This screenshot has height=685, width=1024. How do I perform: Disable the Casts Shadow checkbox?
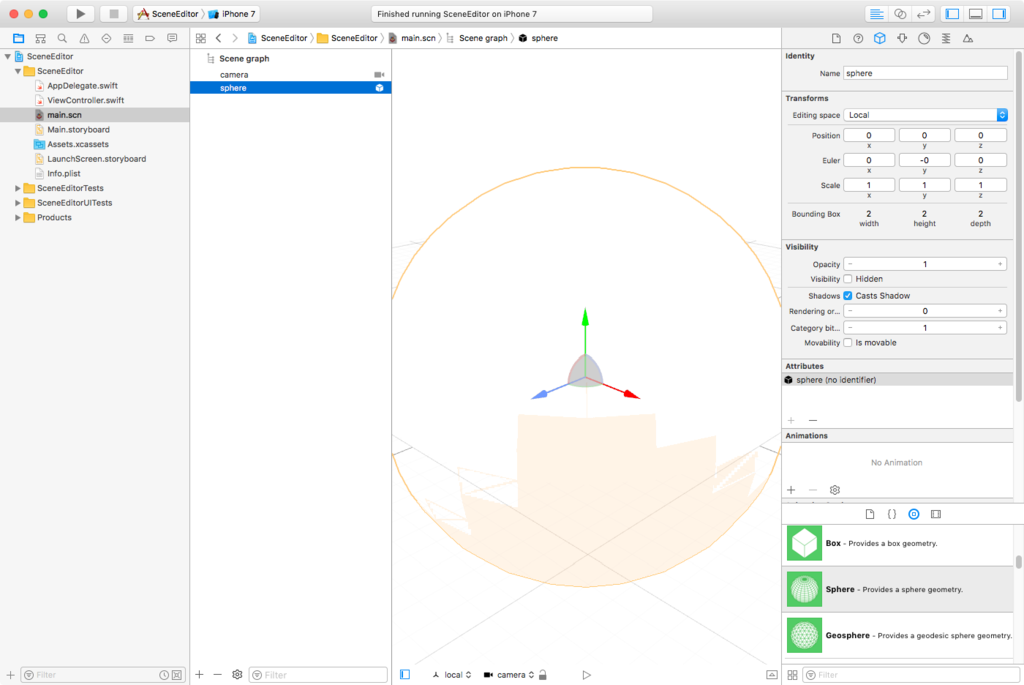pos(848,296)
